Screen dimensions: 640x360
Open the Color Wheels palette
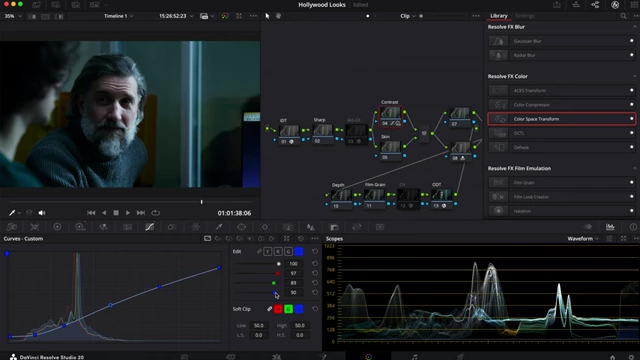point(57,227)
